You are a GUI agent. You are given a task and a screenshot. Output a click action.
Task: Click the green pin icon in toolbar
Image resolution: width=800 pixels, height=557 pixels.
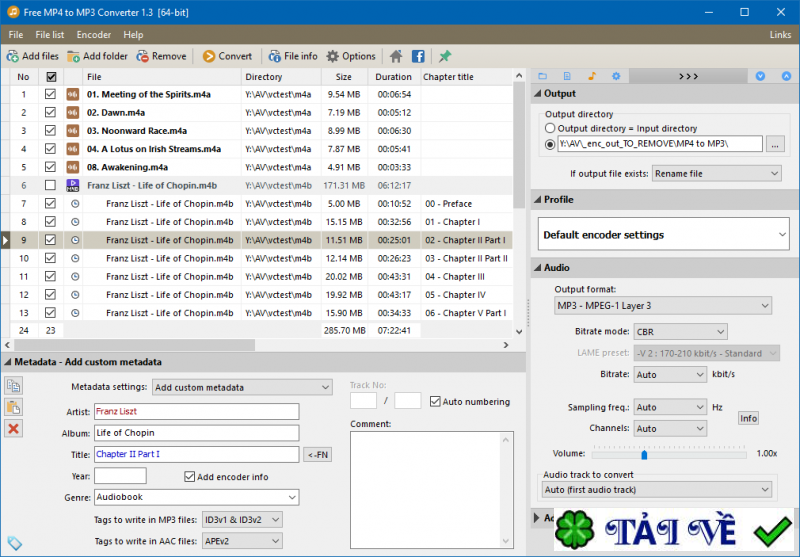445,56
